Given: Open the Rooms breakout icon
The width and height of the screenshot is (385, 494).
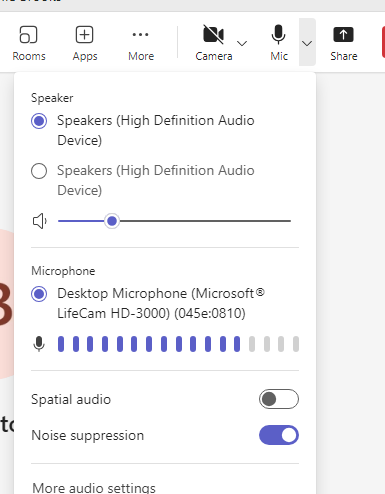Looking at the screenshot, I should point(28,35).
